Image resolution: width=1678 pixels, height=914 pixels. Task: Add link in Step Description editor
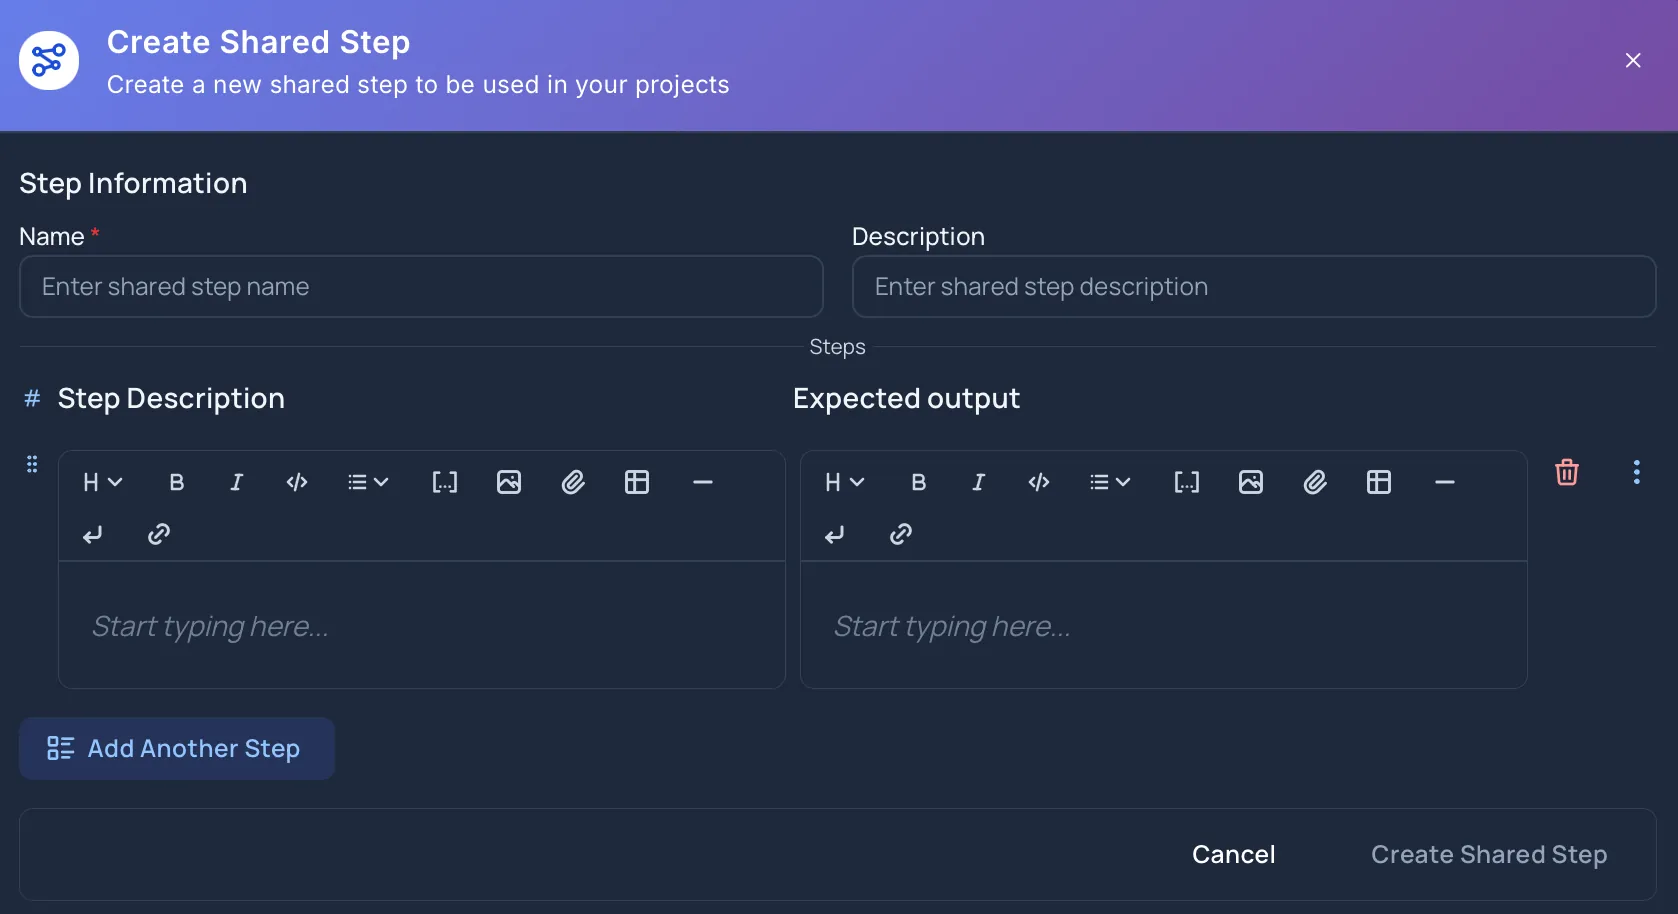point(159,534)
